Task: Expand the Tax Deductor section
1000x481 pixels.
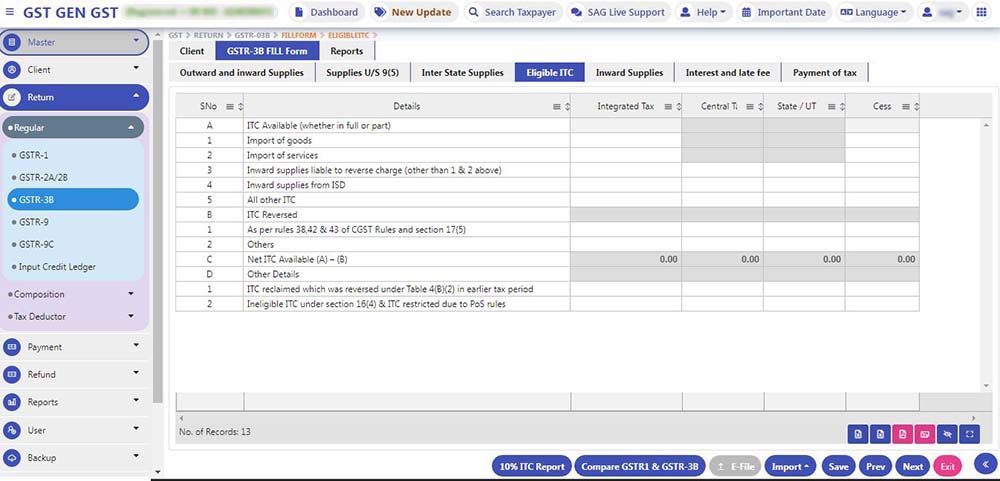Action: tap(130, 316)
